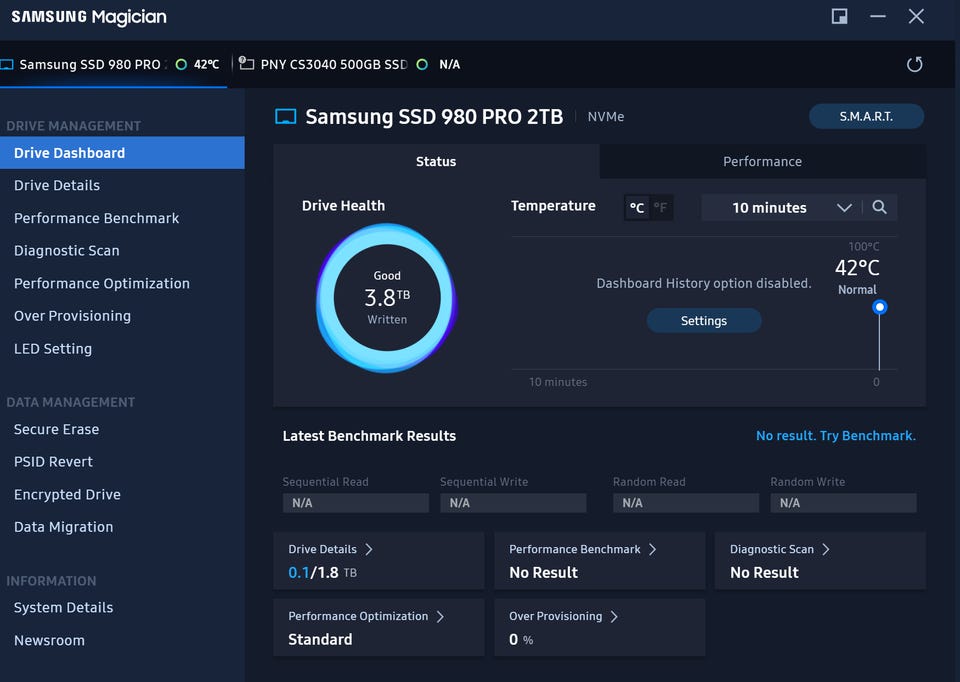
Task: Click the refresh drives icon
Action: point(914,64)
